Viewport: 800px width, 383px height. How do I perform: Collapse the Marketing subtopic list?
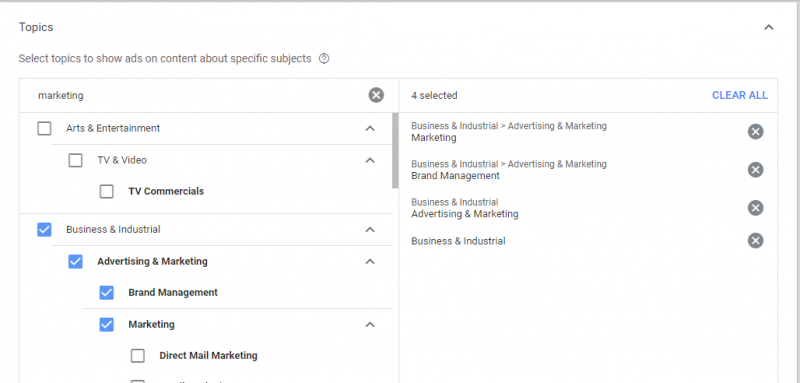coord(370,325)
